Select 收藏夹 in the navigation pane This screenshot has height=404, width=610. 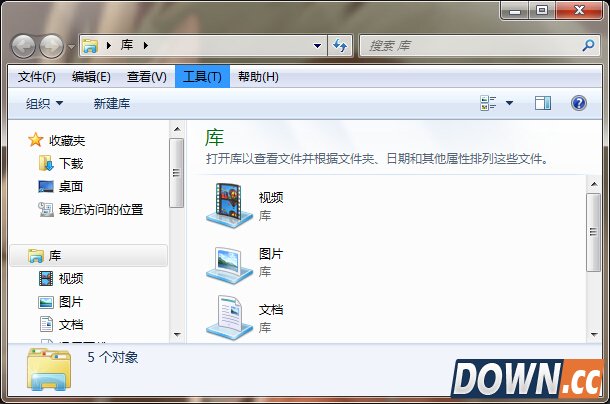point(67,141)
